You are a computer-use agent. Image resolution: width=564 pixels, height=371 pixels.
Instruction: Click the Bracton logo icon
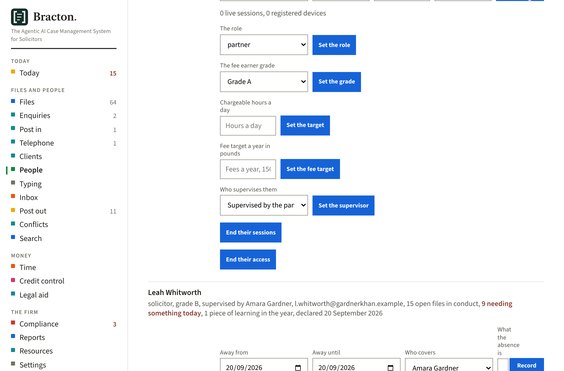click(x=19, y=17)
